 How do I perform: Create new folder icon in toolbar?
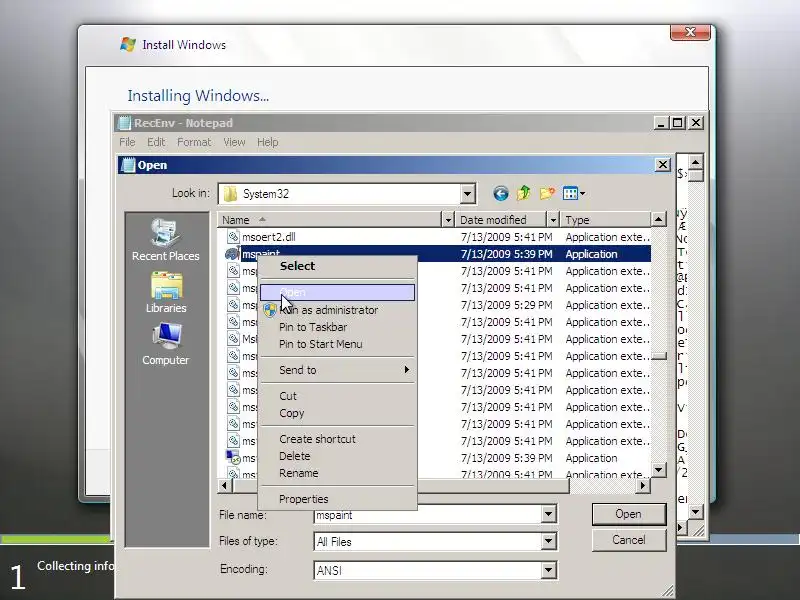547,193
